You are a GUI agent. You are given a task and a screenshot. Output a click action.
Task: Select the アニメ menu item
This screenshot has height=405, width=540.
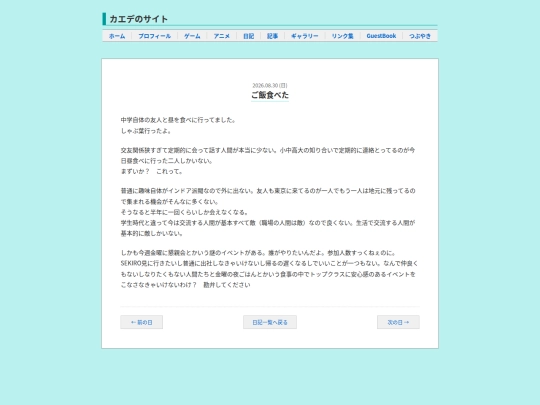point(222,36)
